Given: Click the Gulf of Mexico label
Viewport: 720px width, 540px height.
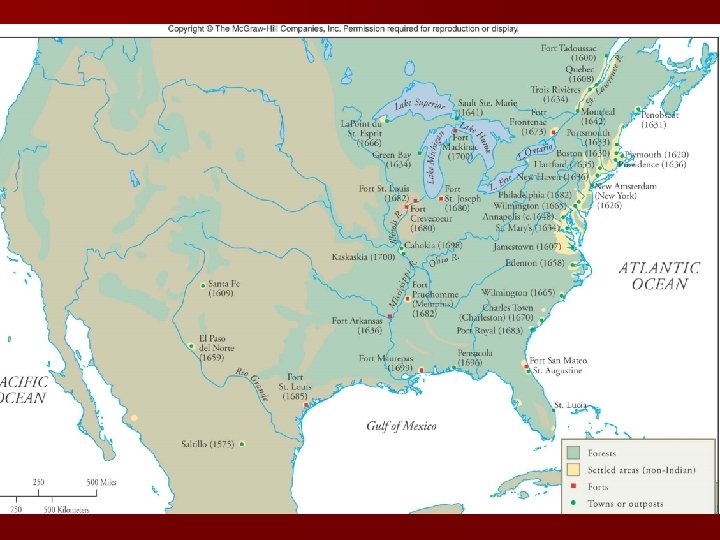Looking at the screenshot, I should [x=401, y=426].
